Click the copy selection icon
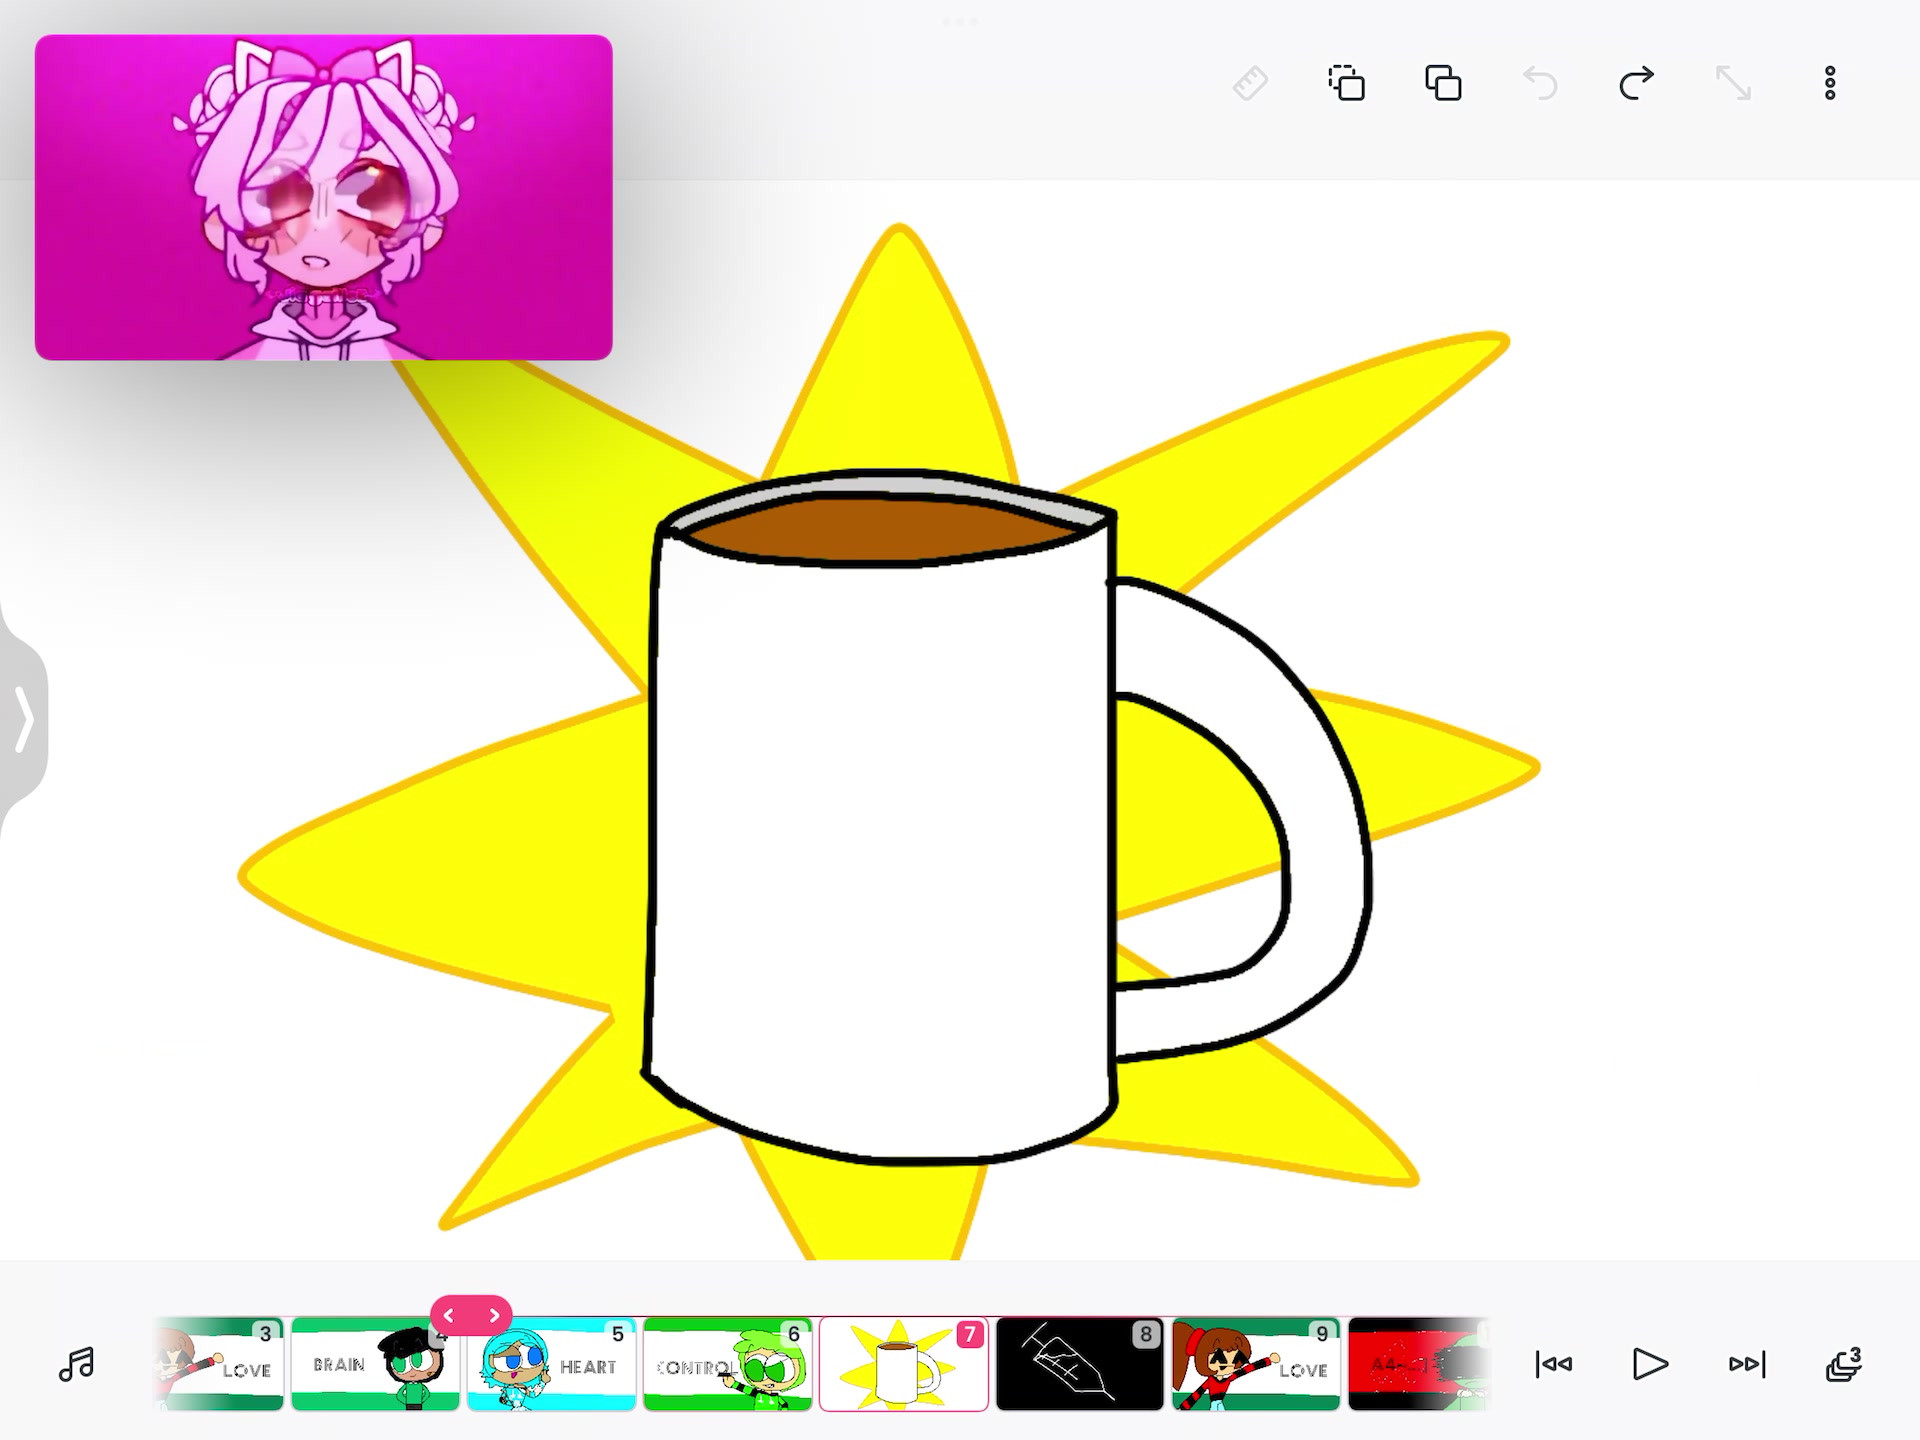The height and width of the screenshot is (1440, 1920). (1346, 83)
